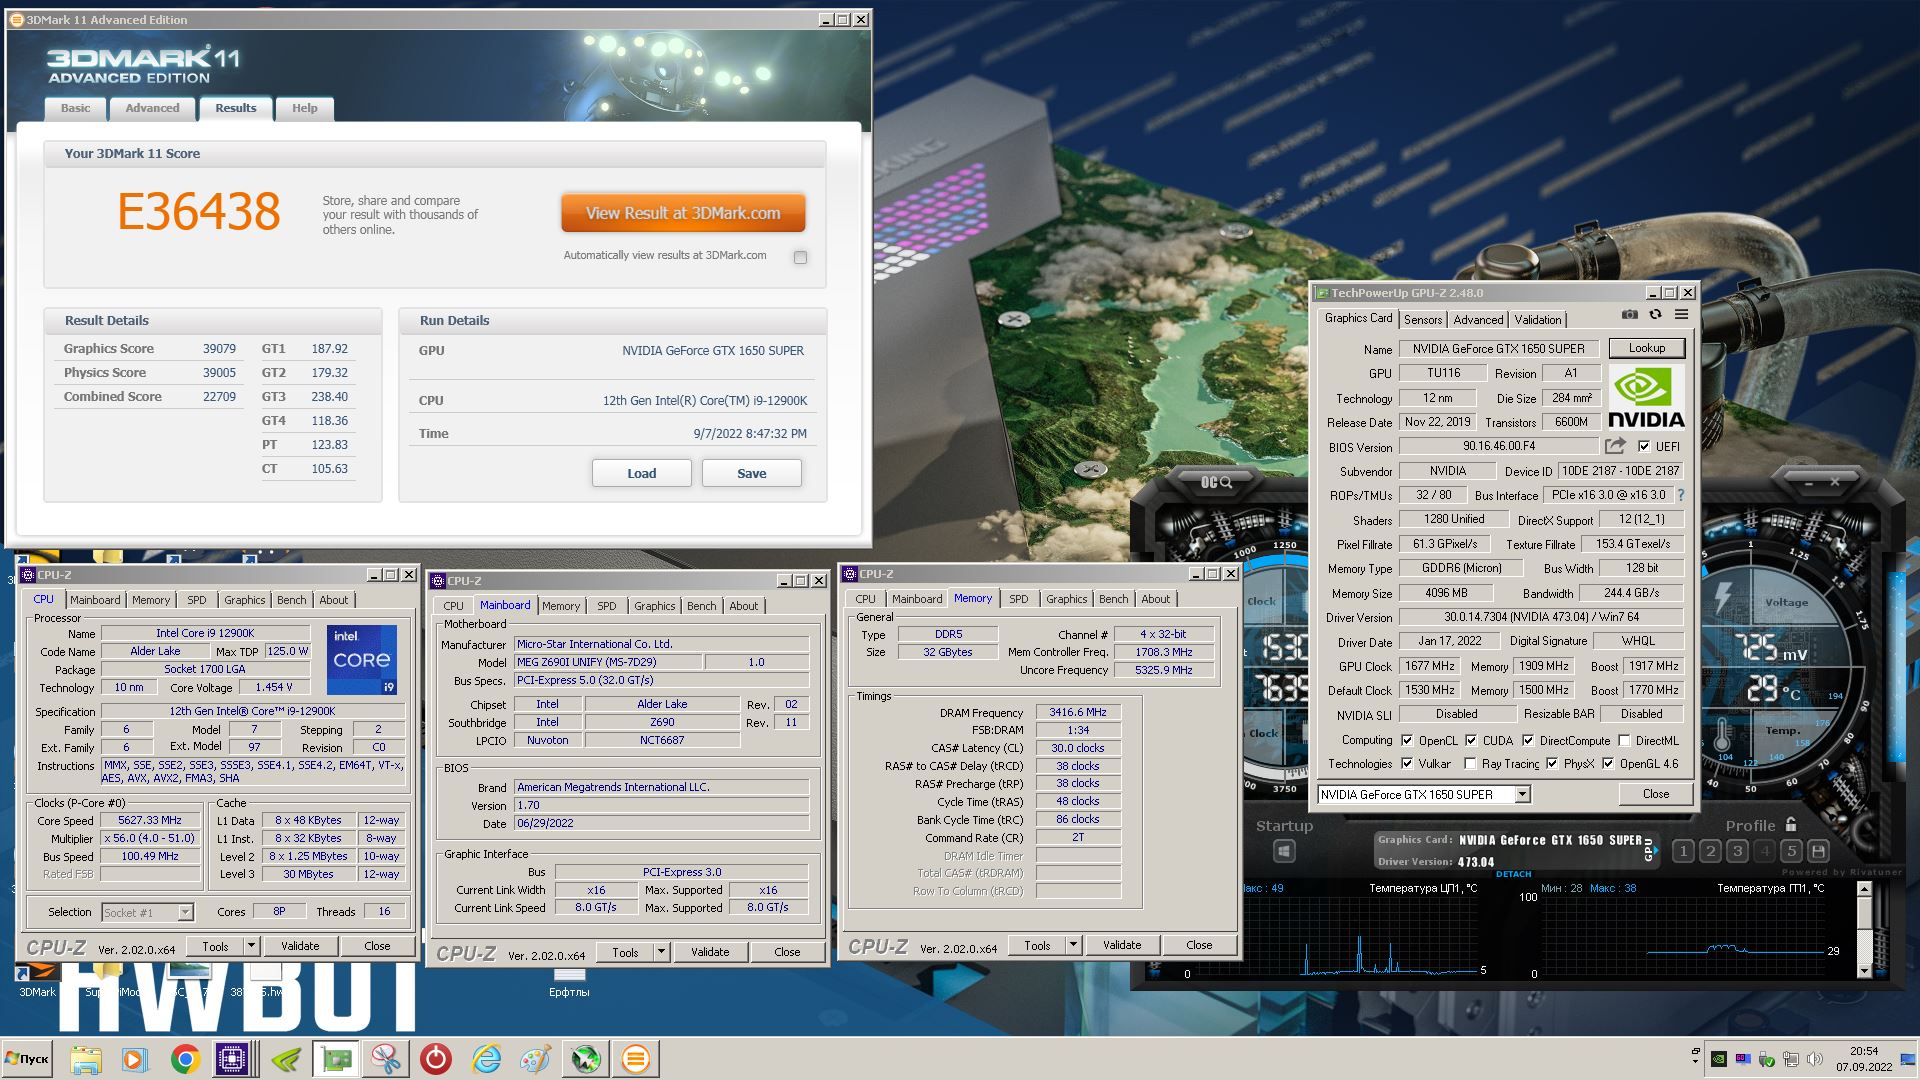Open Windows Media Player from taskbar
Image resolution: width=1920 pixels, height=1080 pixels.
[135, 1059]
